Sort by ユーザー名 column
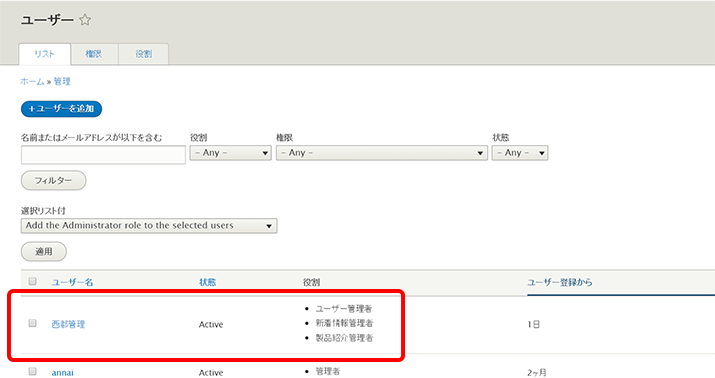 coord(73,282)
